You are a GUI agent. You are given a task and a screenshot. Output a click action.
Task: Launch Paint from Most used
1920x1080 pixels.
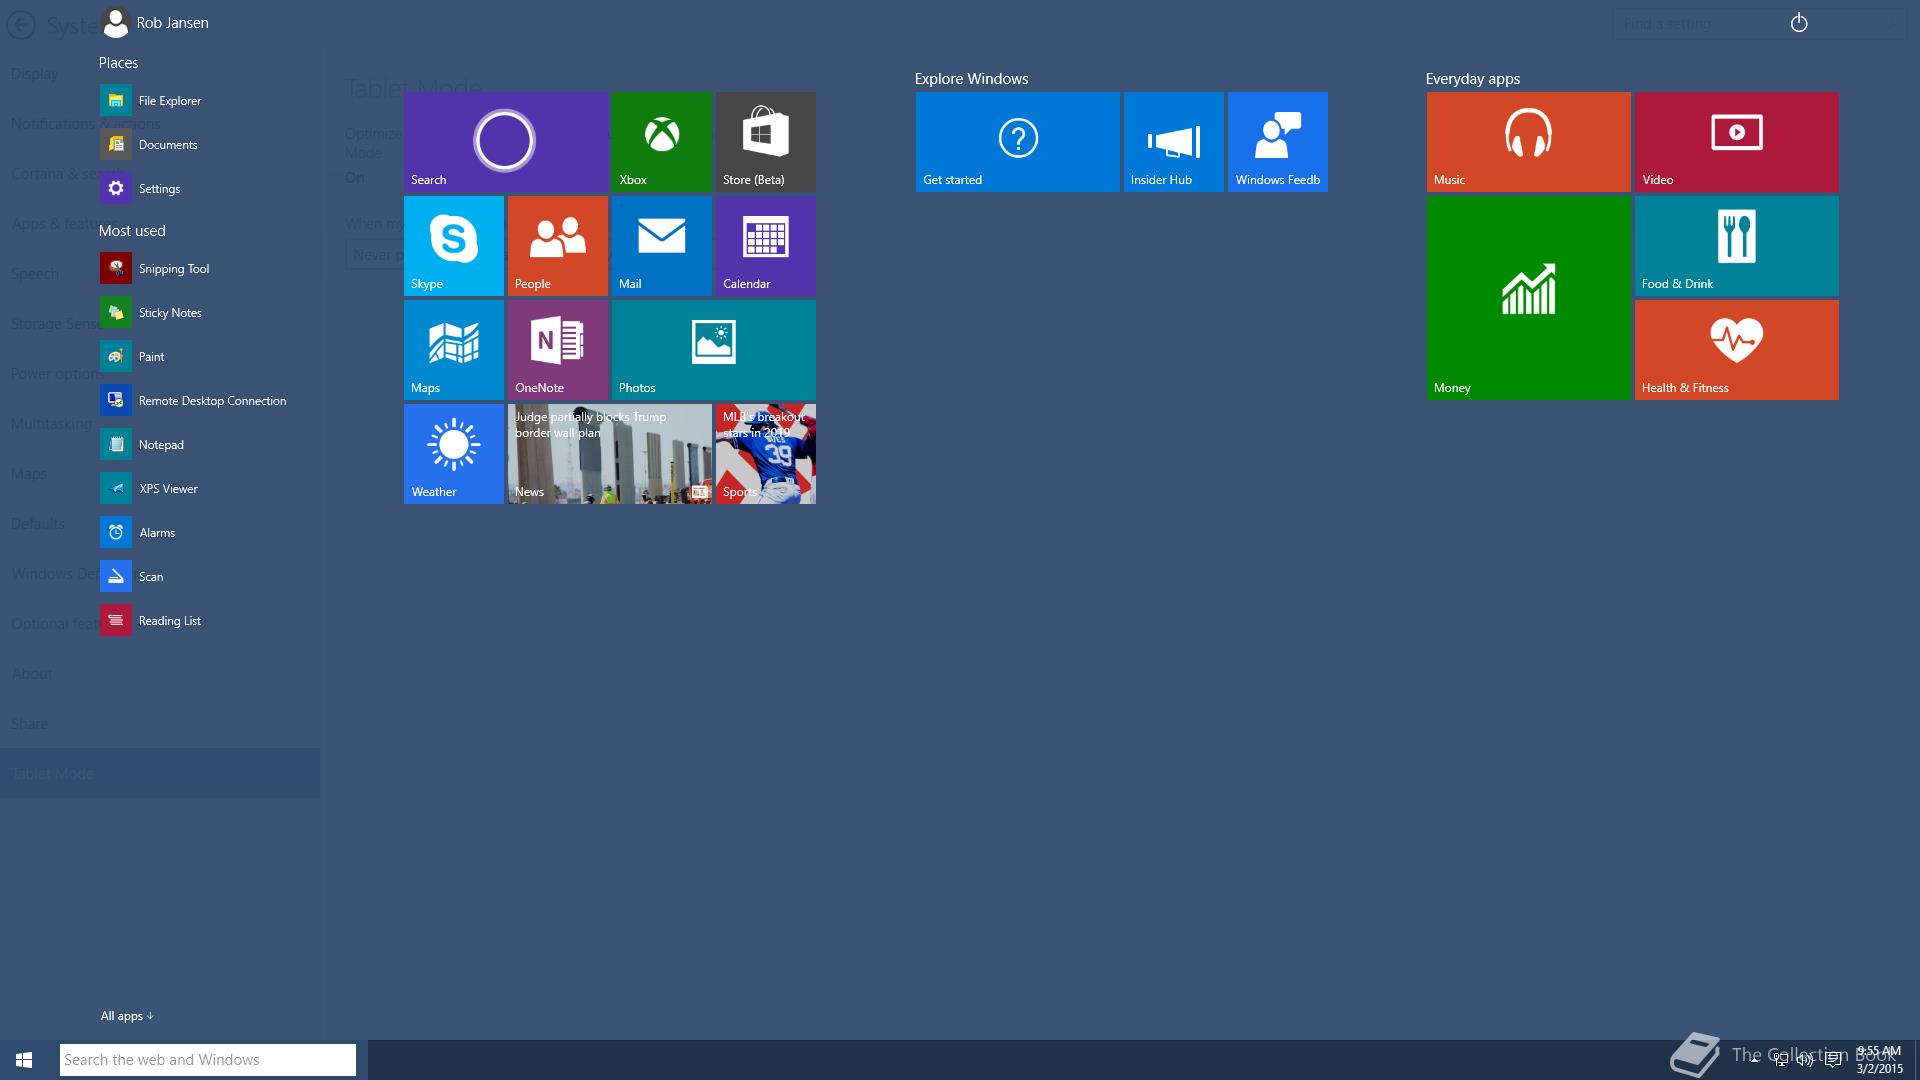tap(132, 356)
